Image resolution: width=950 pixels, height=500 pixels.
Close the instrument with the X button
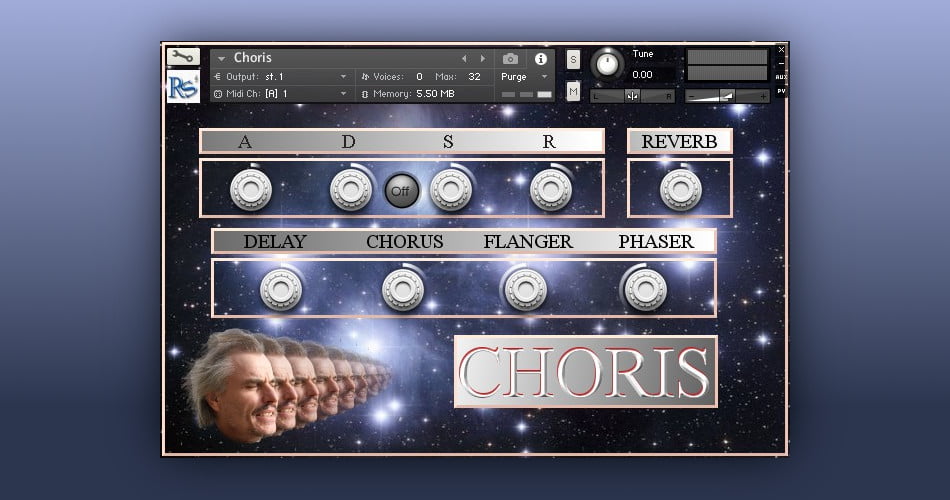pos(781,50)
